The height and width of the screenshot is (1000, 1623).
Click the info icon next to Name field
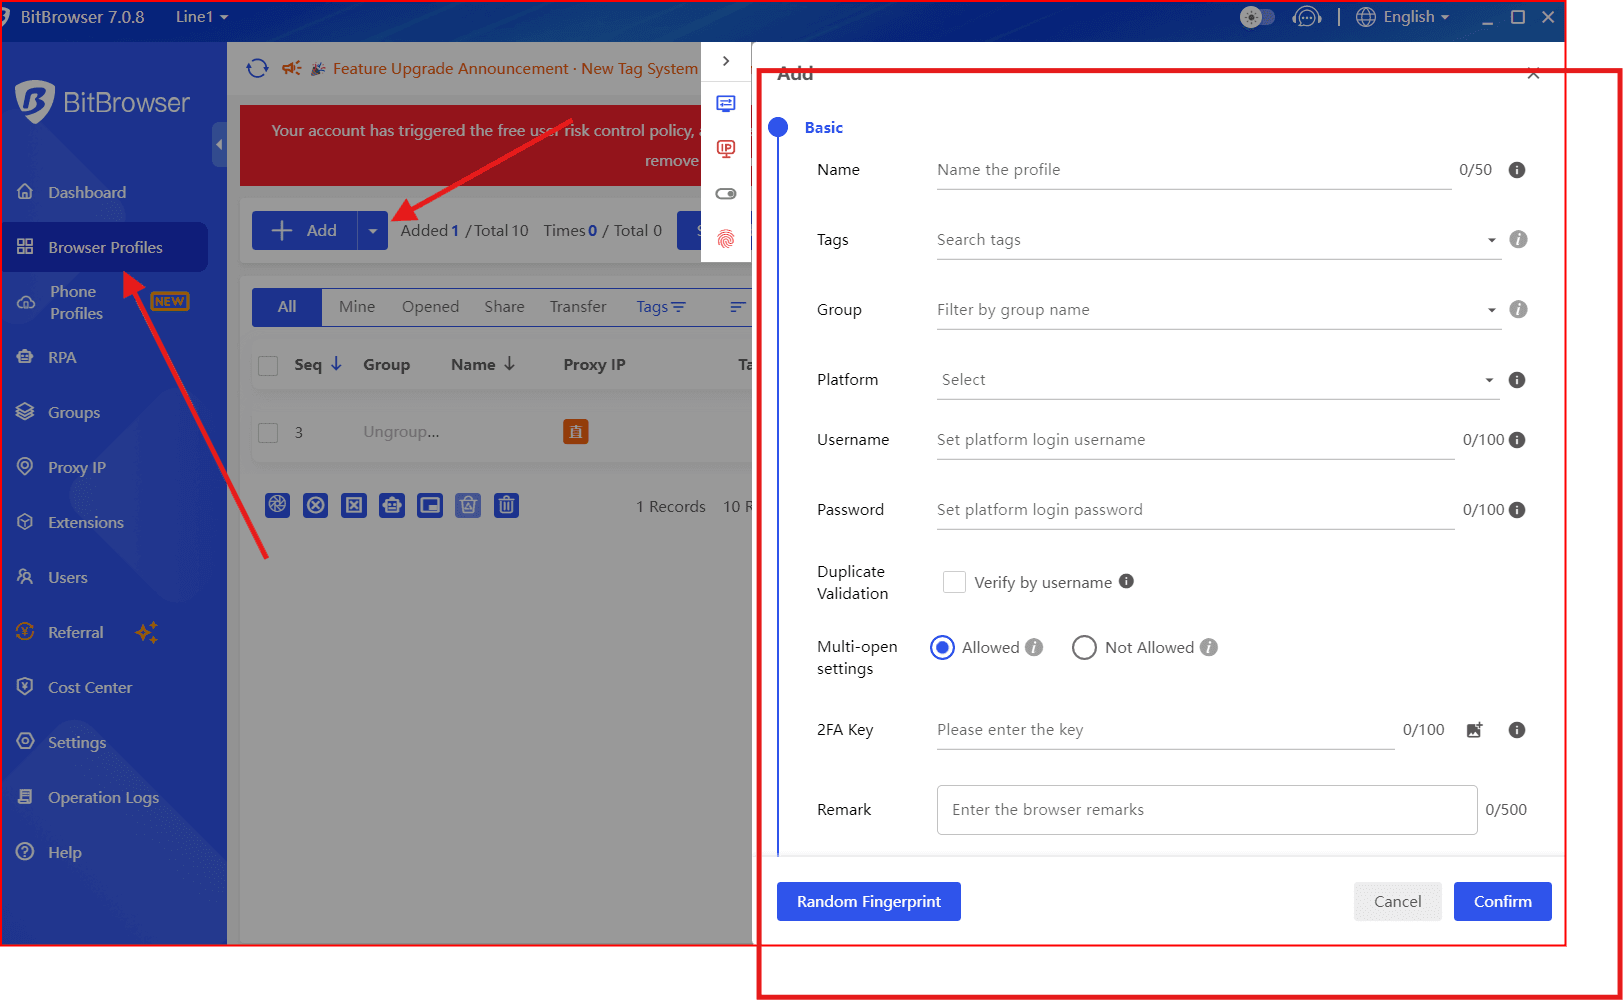point(1516,170)
